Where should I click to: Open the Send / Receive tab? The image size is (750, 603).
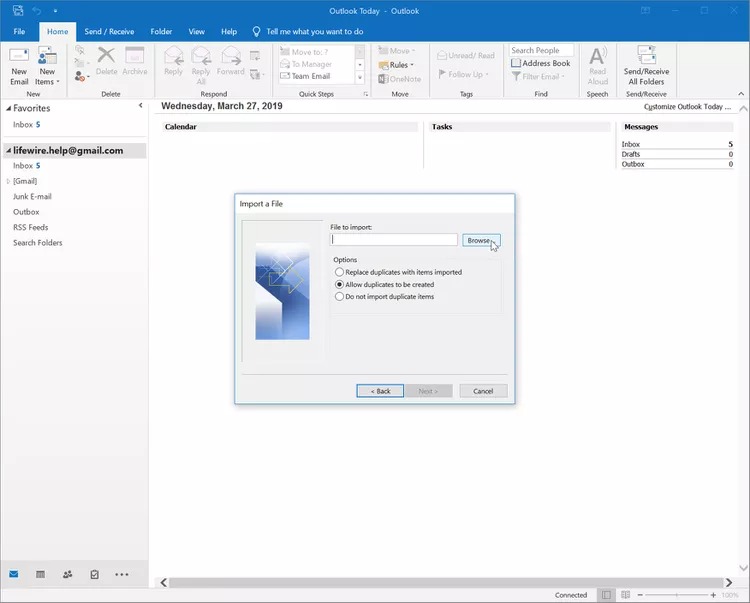point(109,32)
